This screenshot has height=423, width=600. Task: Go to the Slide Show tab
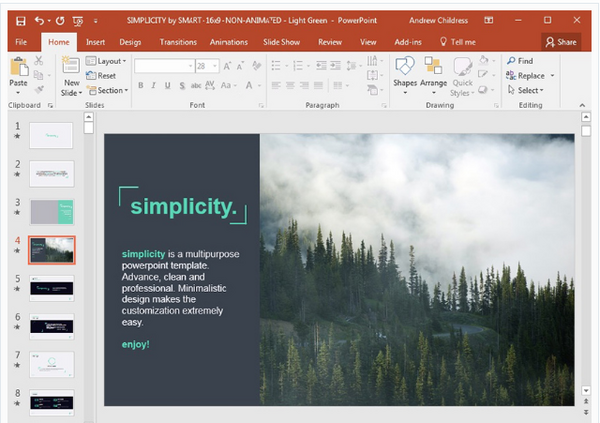point(281,42)
